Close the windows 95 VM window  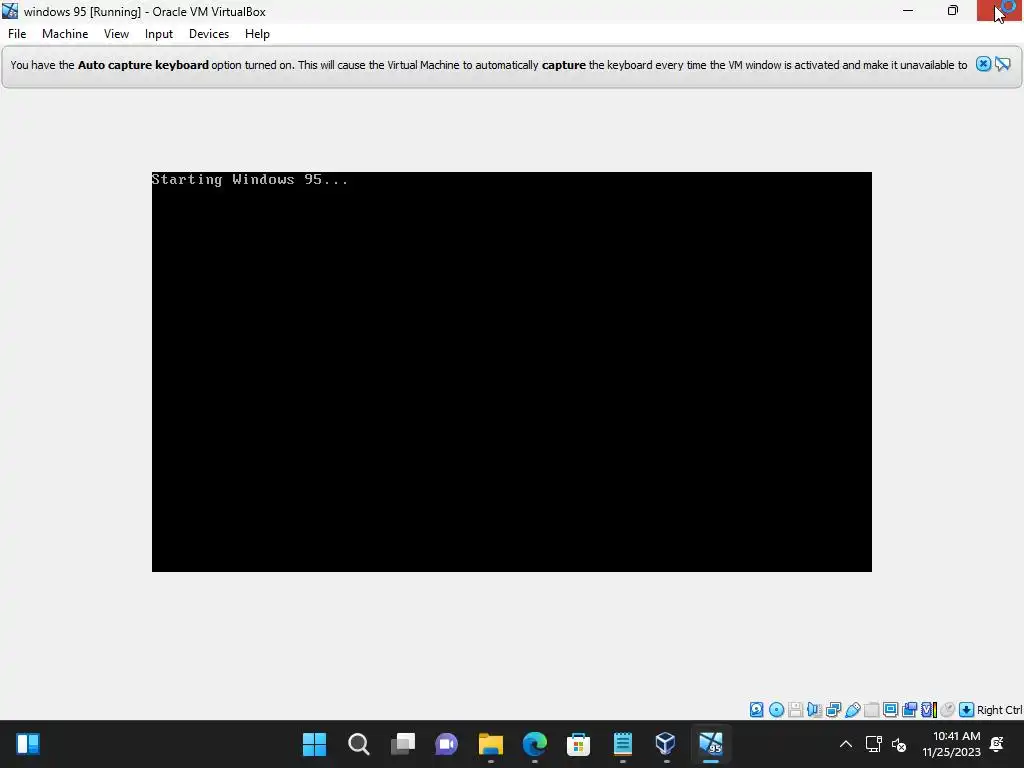[x=999, y=10]
